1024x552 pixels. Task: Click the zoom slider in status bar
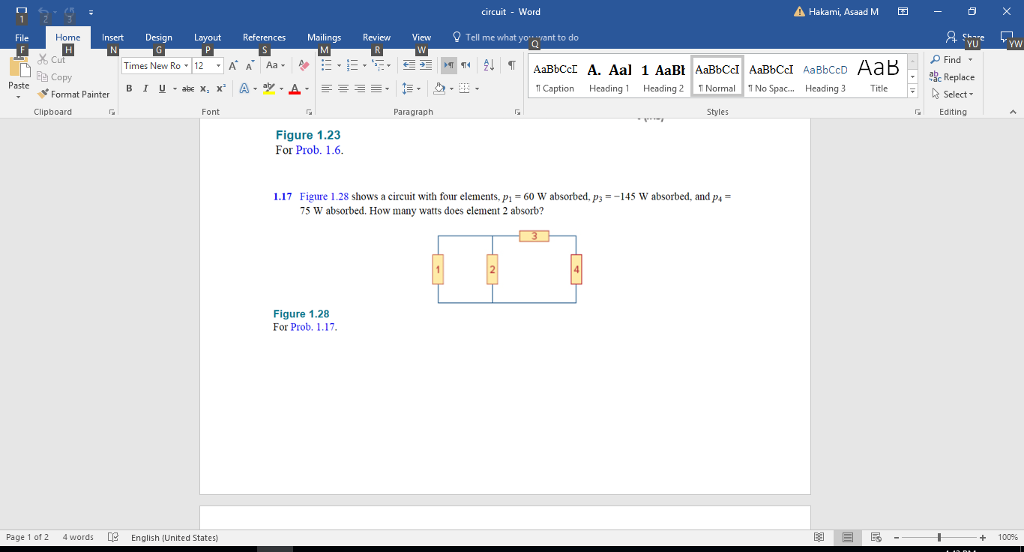pyautogui.click(x=938, y=537)
